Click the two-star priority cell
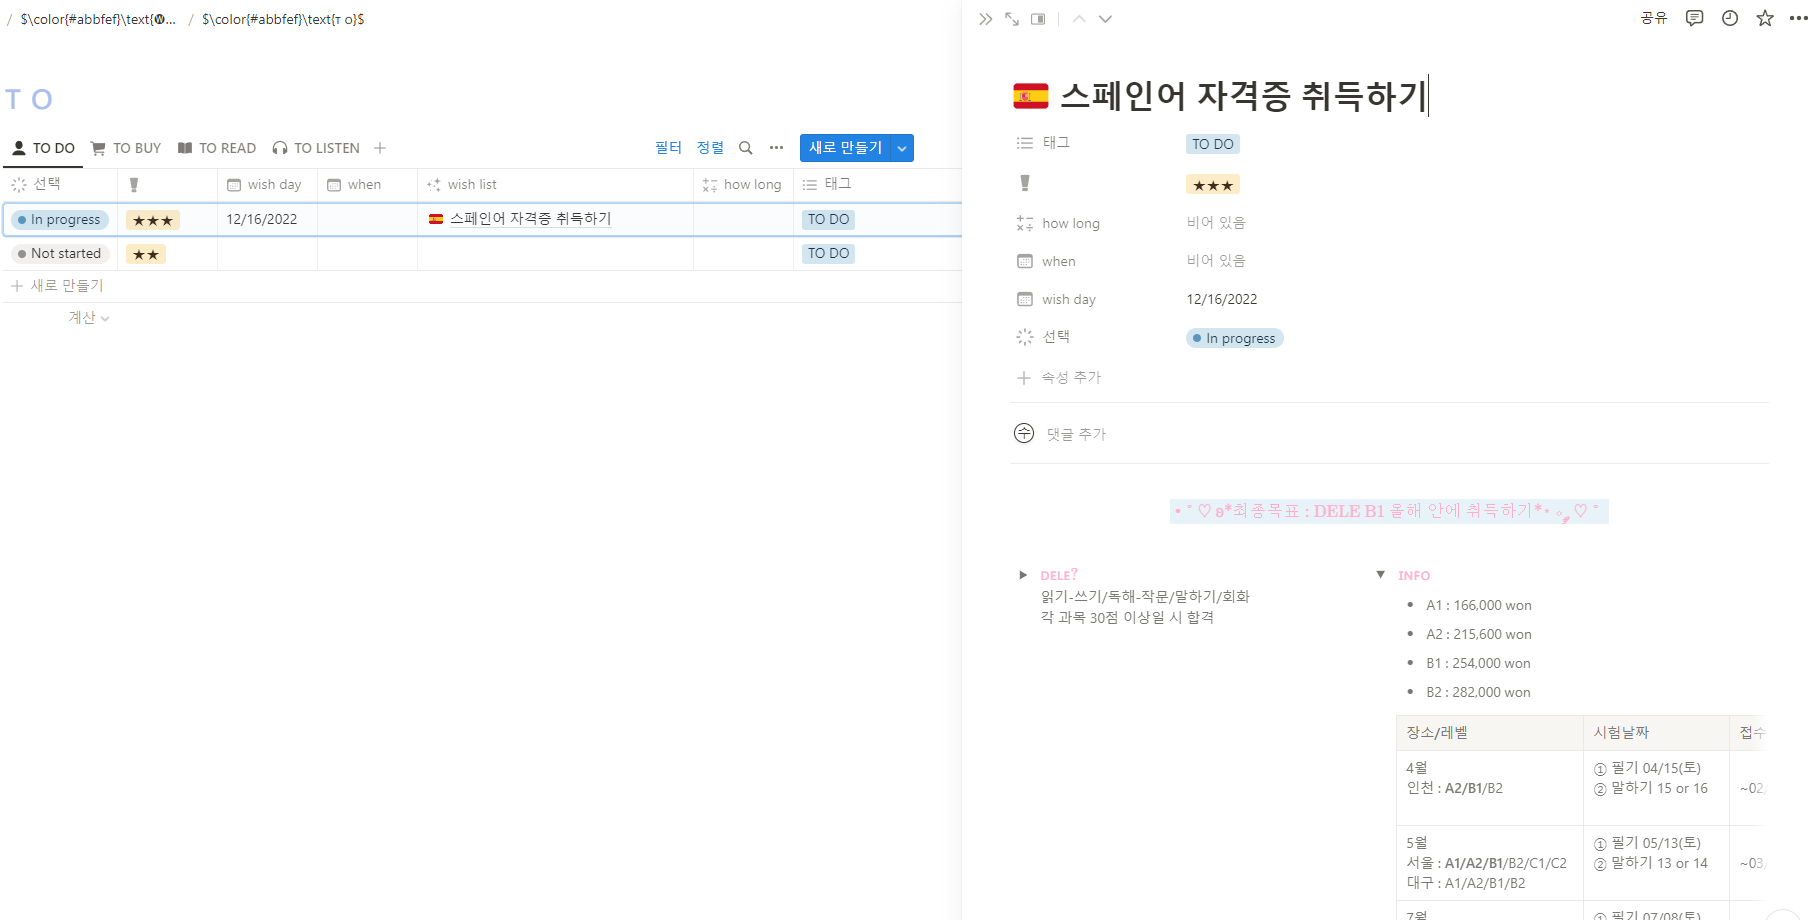The height and width of the screenshot is (920, 1808). pos(146,255)
